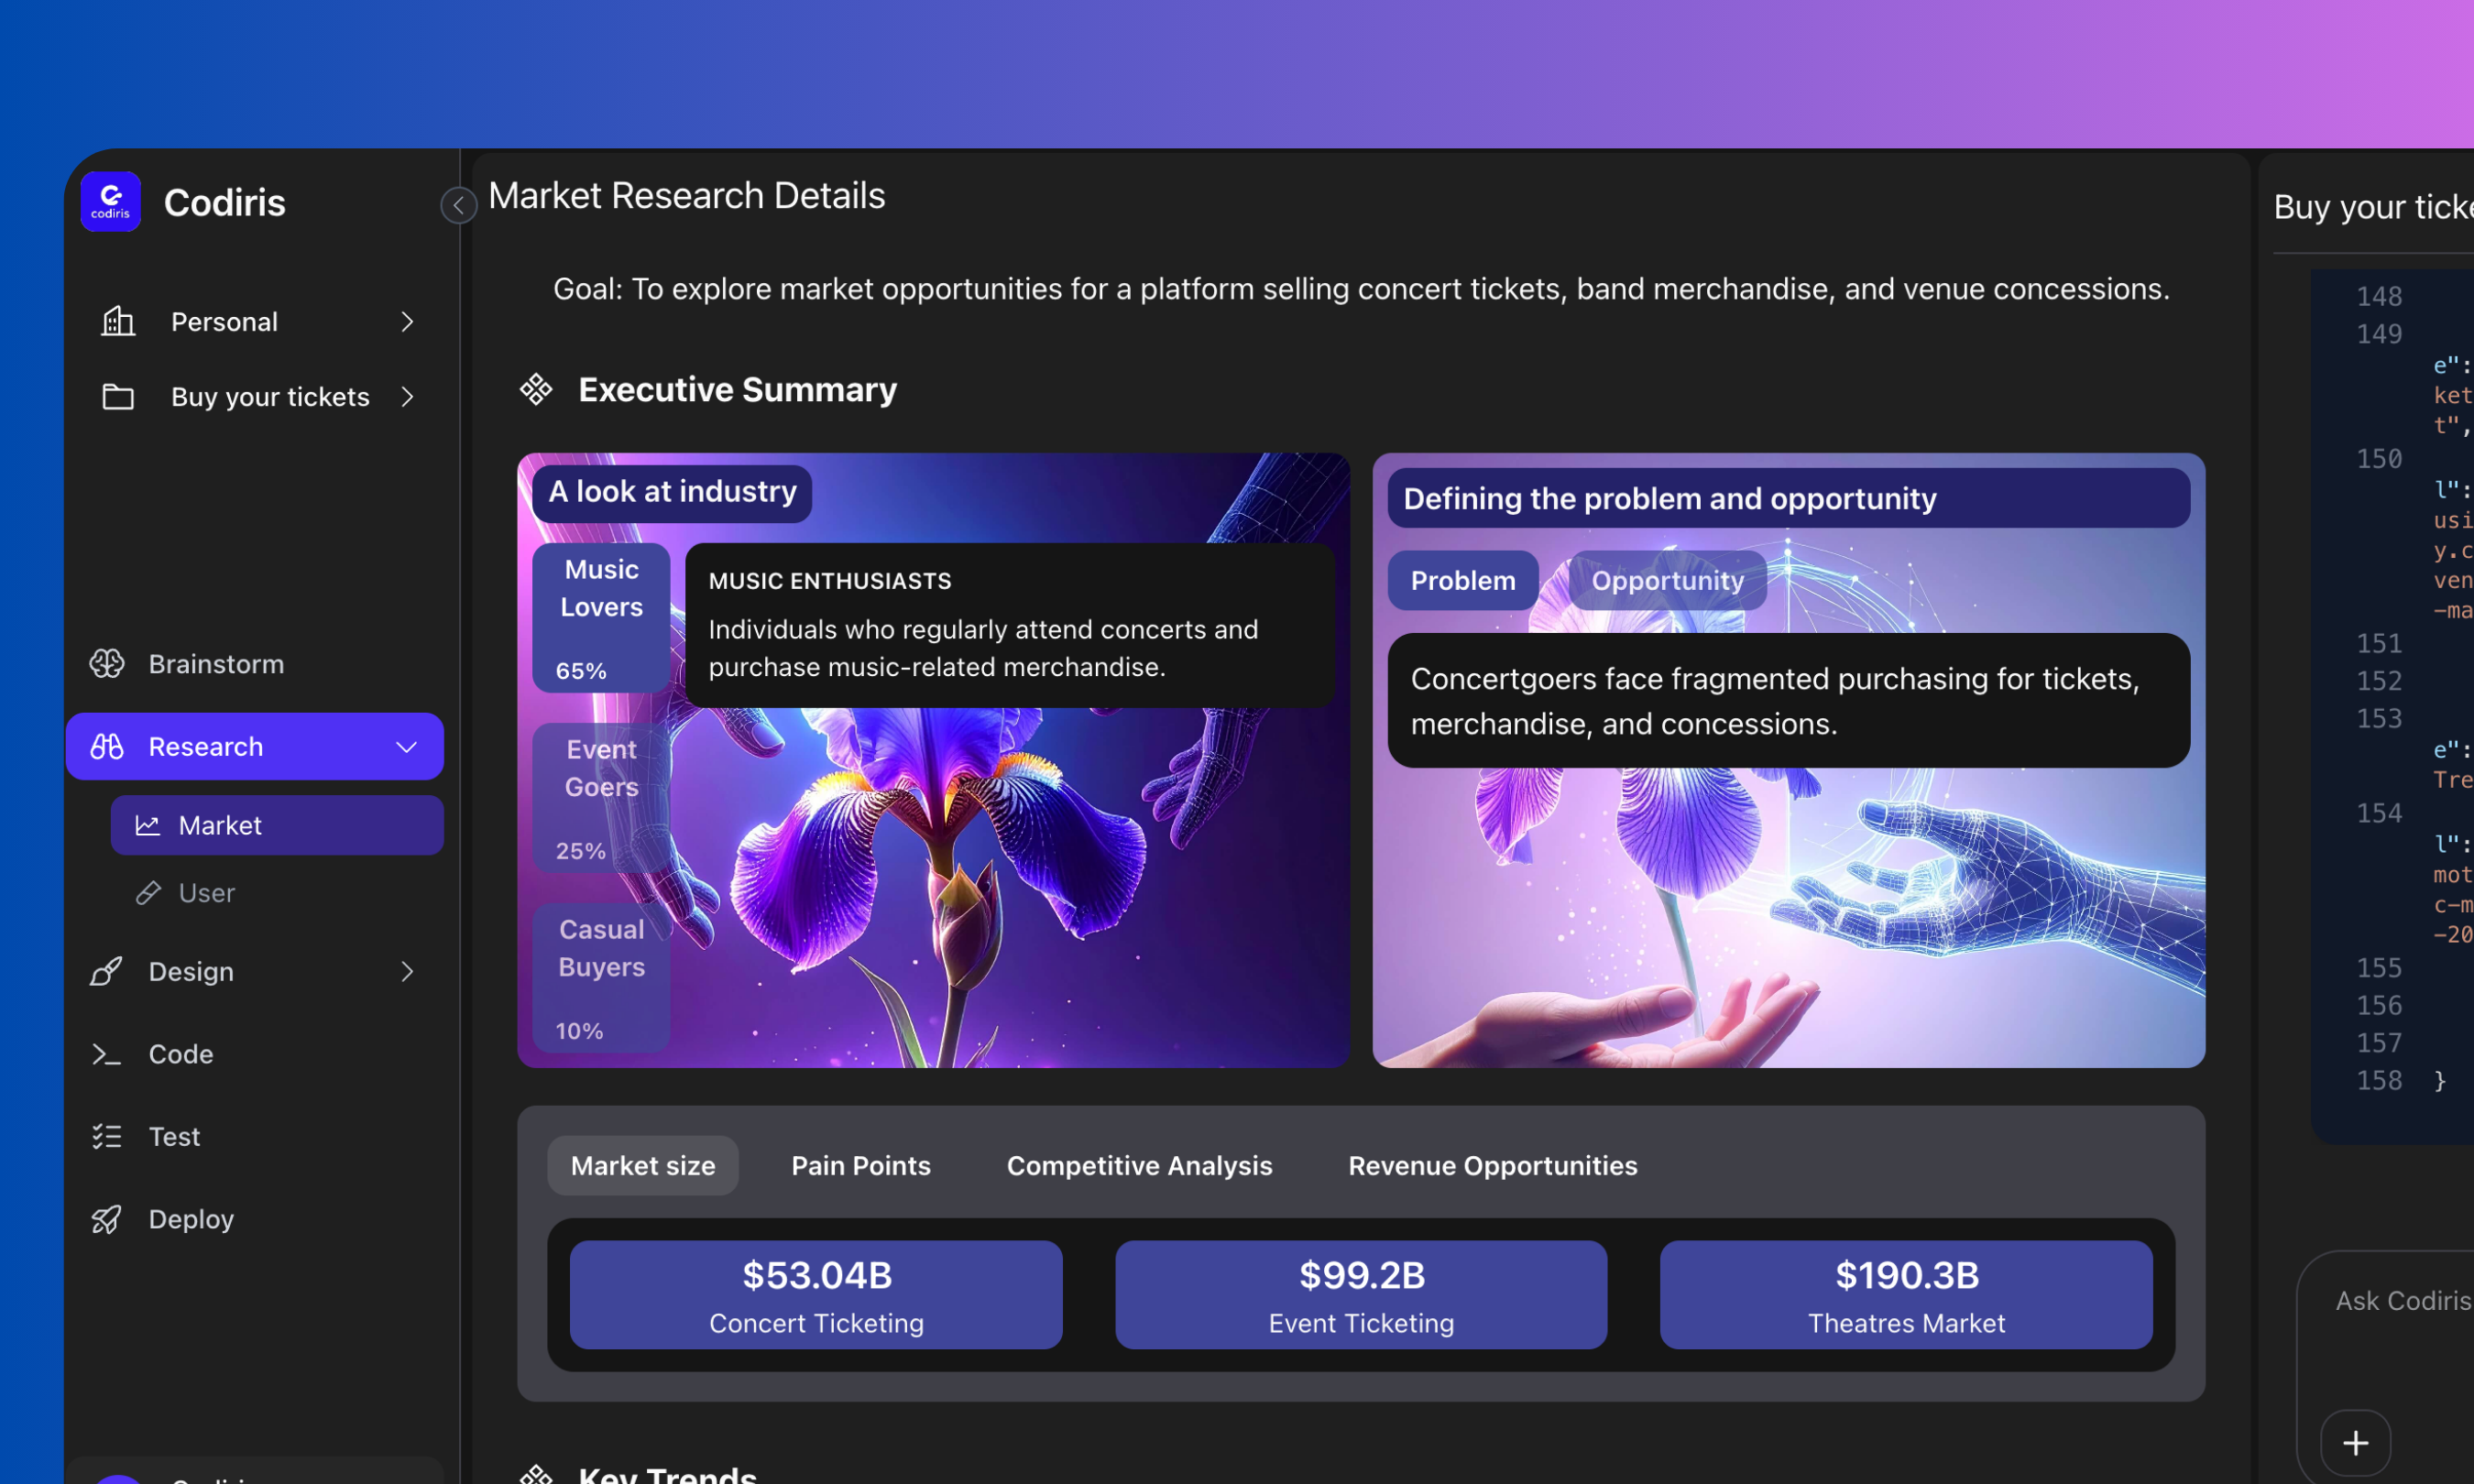Click the Deploy rocket icon

point(107,1219)
